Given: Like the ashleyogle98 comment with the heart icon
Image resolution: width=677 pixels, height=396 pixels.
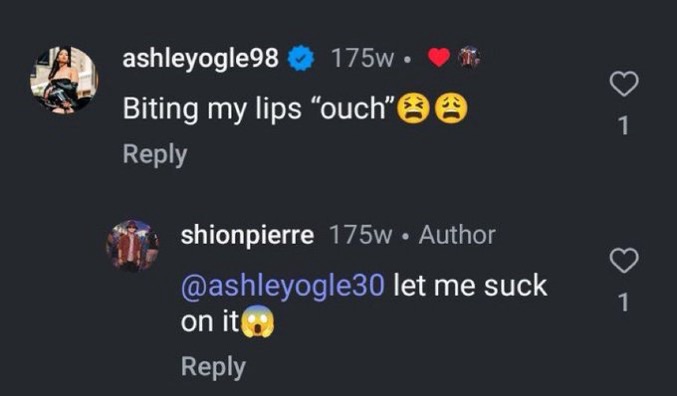Looking at the screenshot, I should point(624,83).
